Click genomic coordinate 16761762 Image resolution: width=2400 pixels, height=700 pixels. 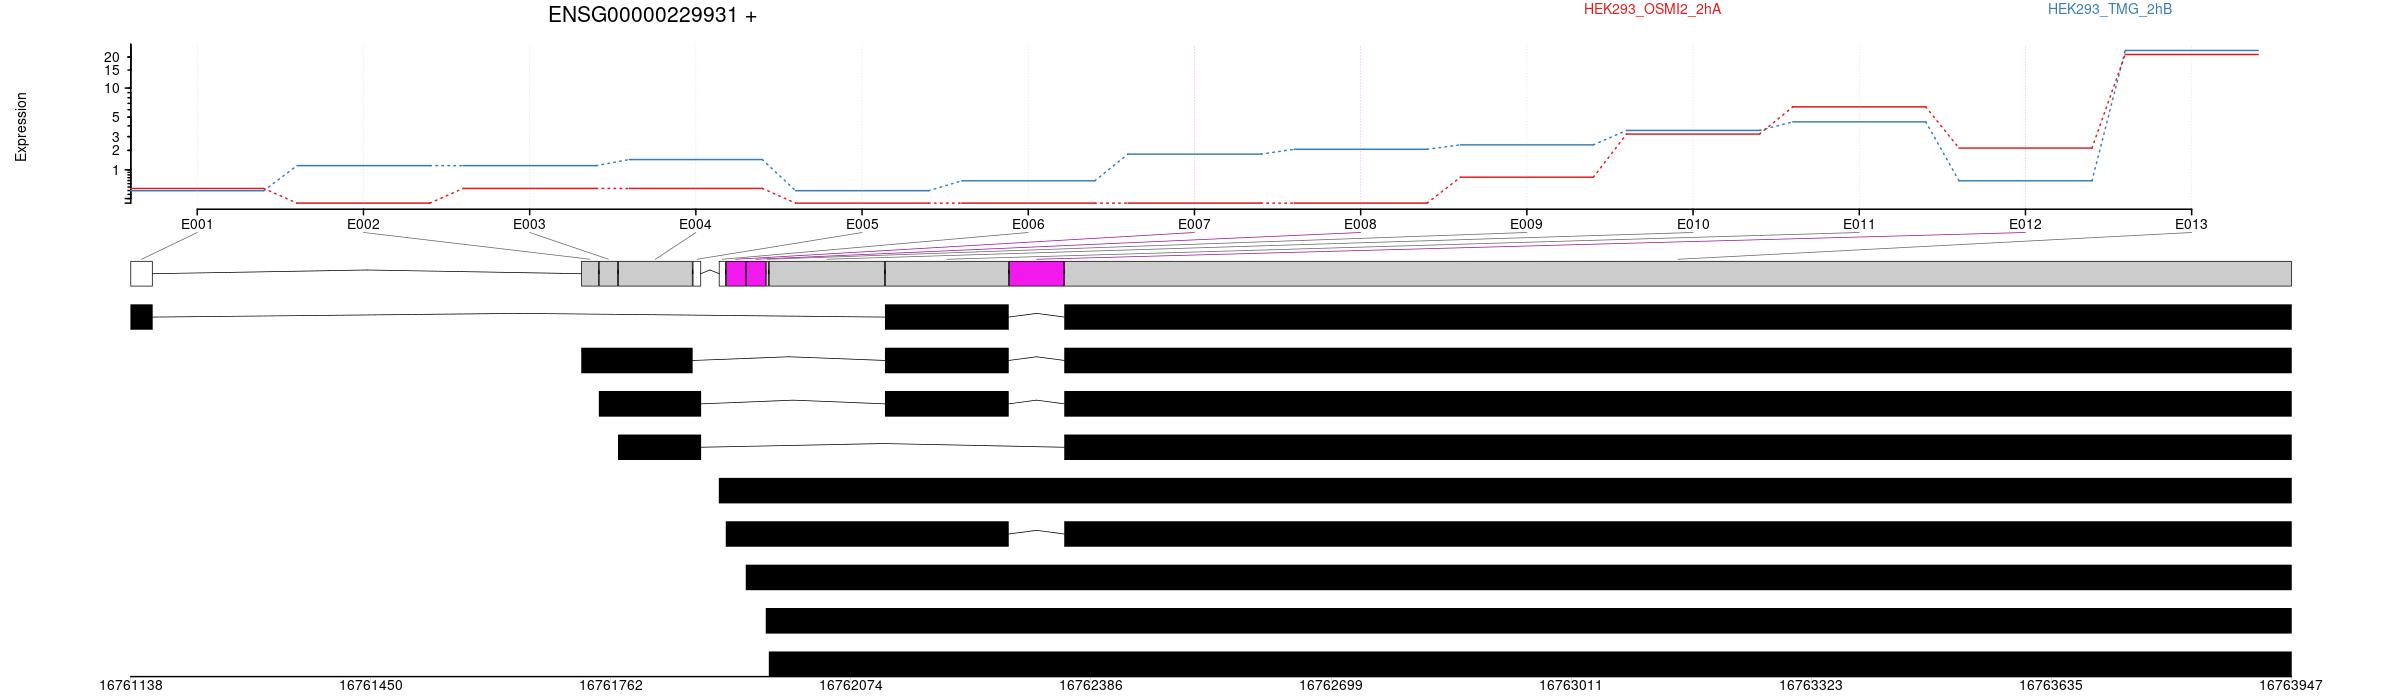[611, 686]
